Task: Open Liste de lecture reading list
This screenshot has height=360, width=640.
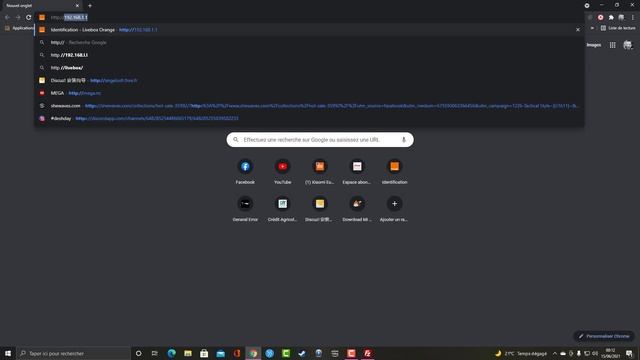Action: coord(618,28)
